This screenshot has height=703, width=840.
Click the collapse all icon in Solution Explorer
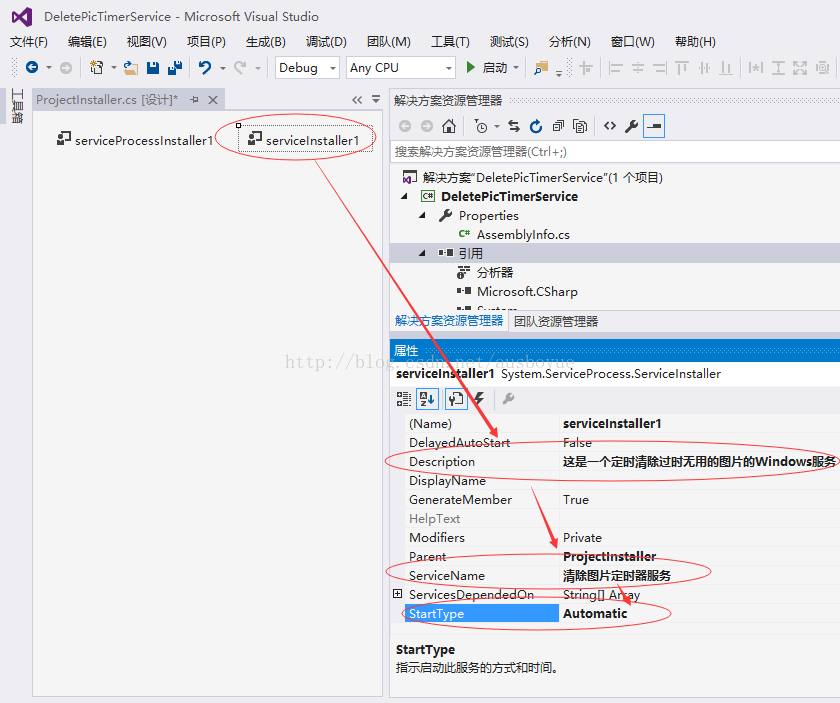558,126
